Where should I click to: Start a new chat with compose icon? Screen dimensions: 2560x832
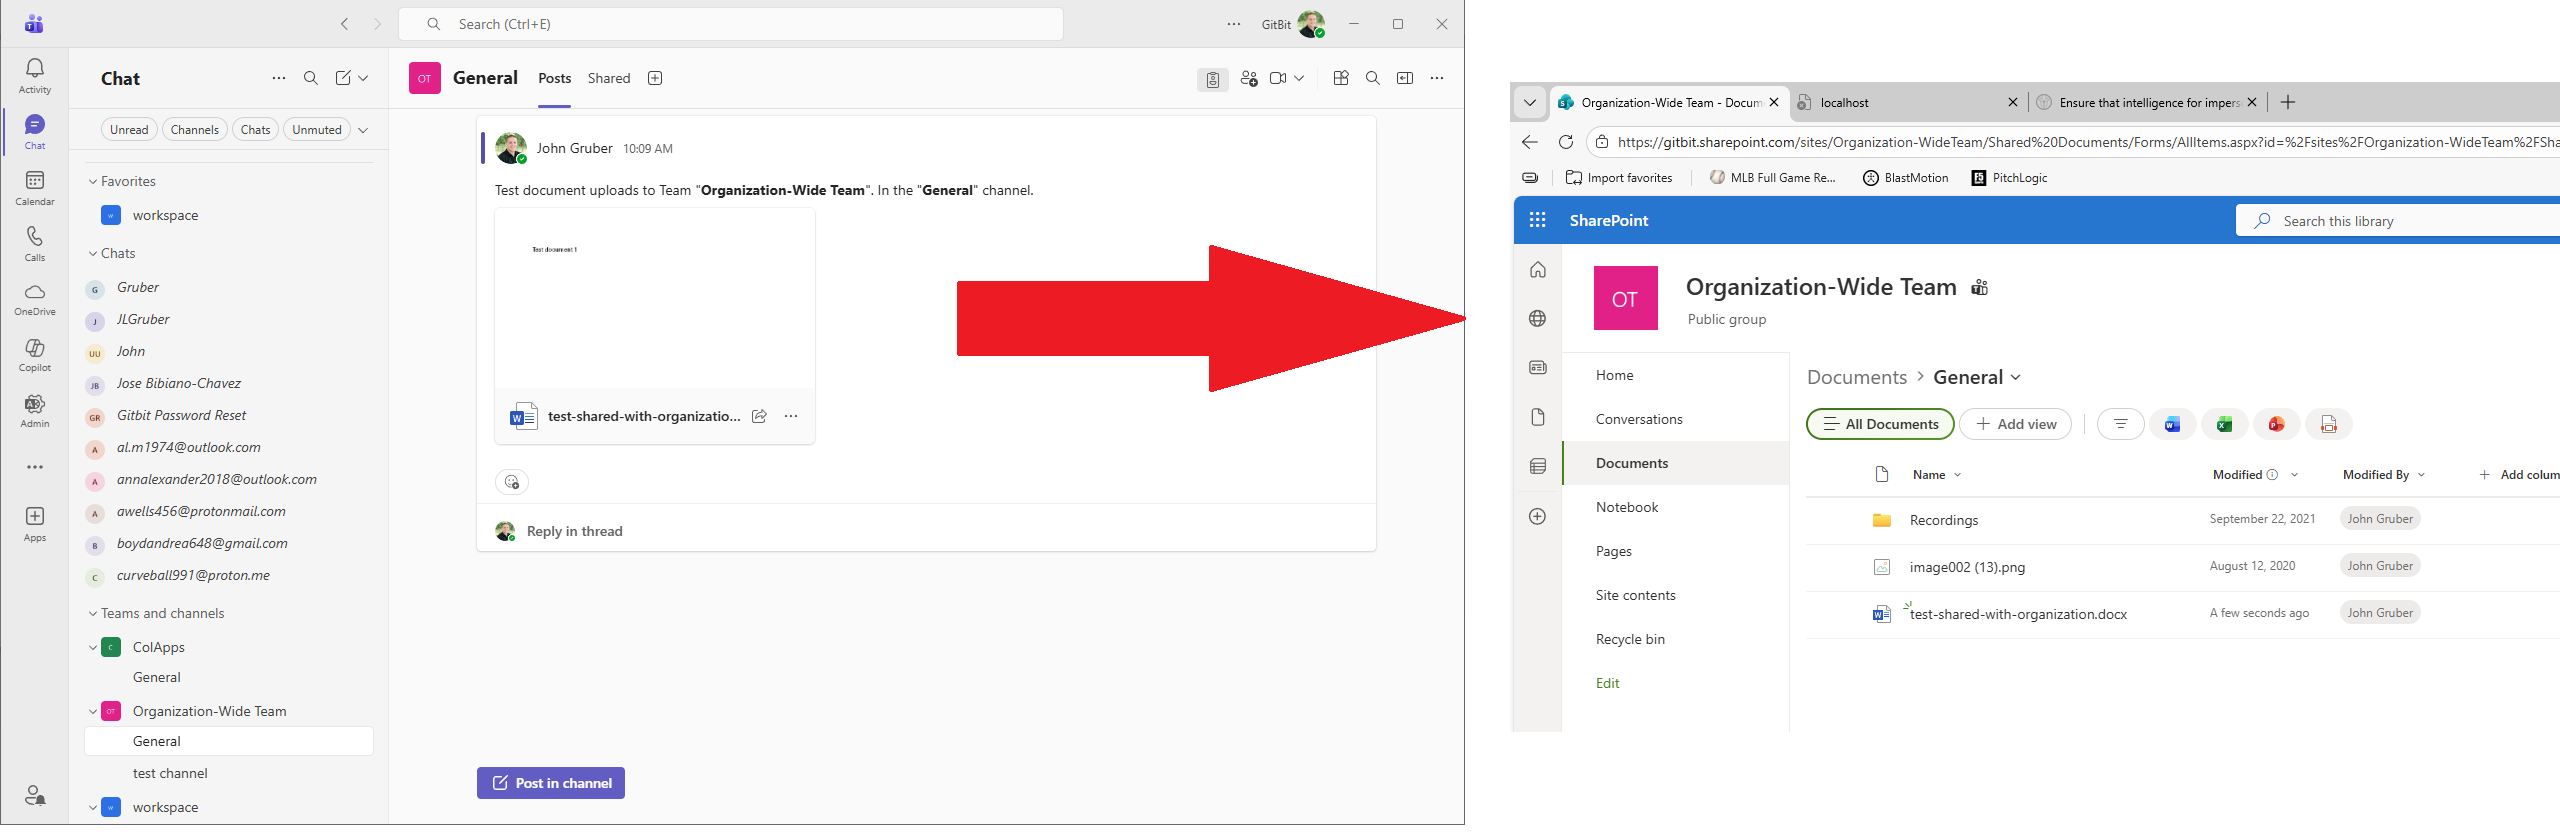(x=343, y=78)
